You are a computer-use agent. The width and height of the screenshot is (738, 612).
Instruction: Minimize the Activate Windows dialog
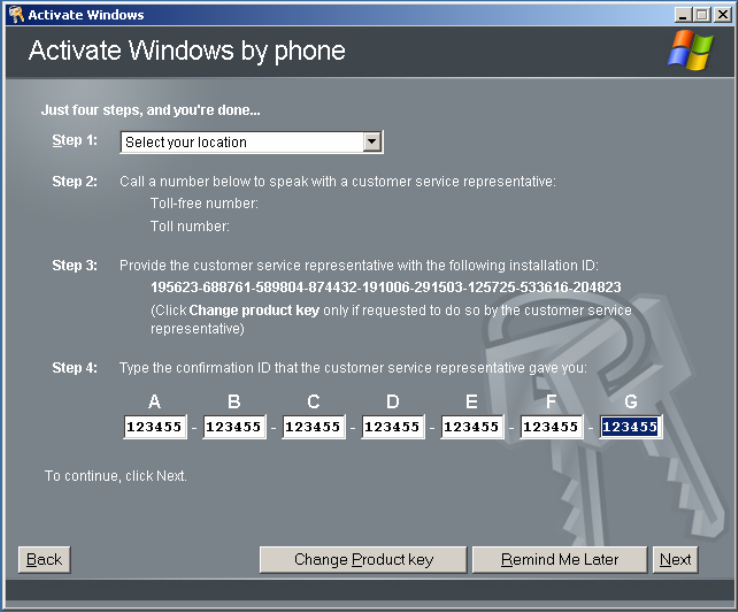pos(682,15)
